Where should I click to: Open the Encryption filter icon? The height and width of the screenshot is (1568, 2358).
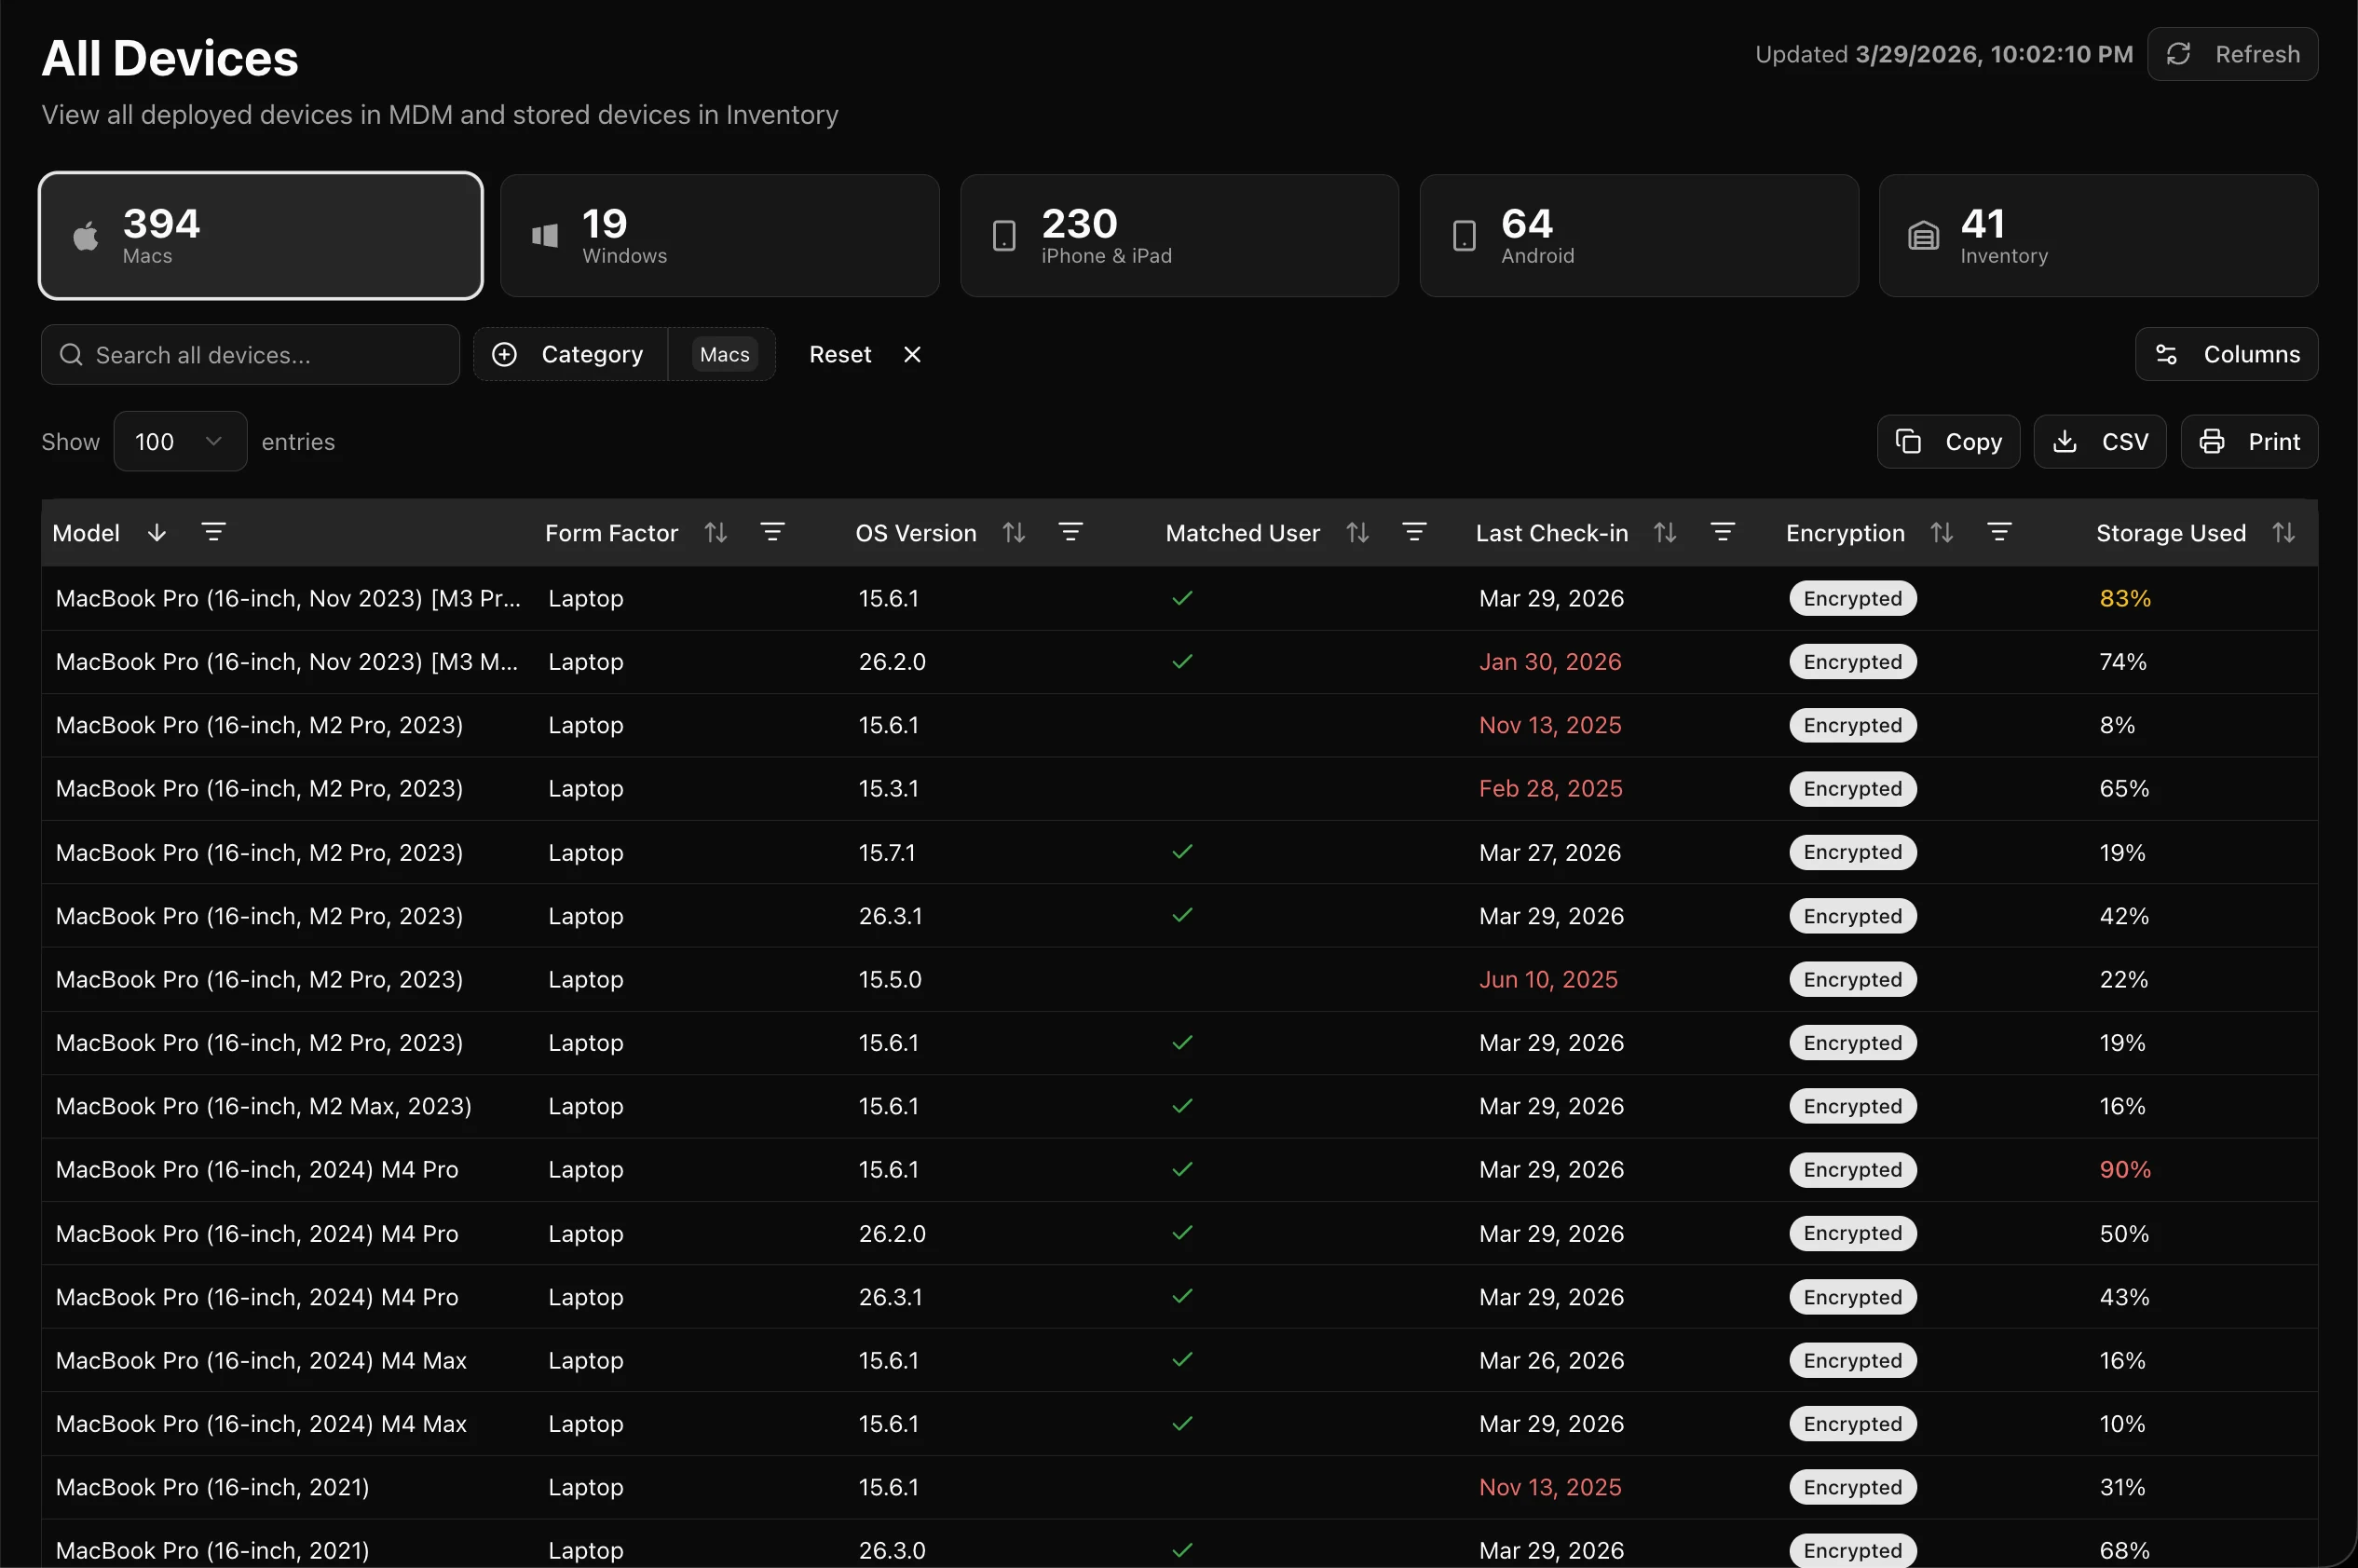(x=1999, y=532)
